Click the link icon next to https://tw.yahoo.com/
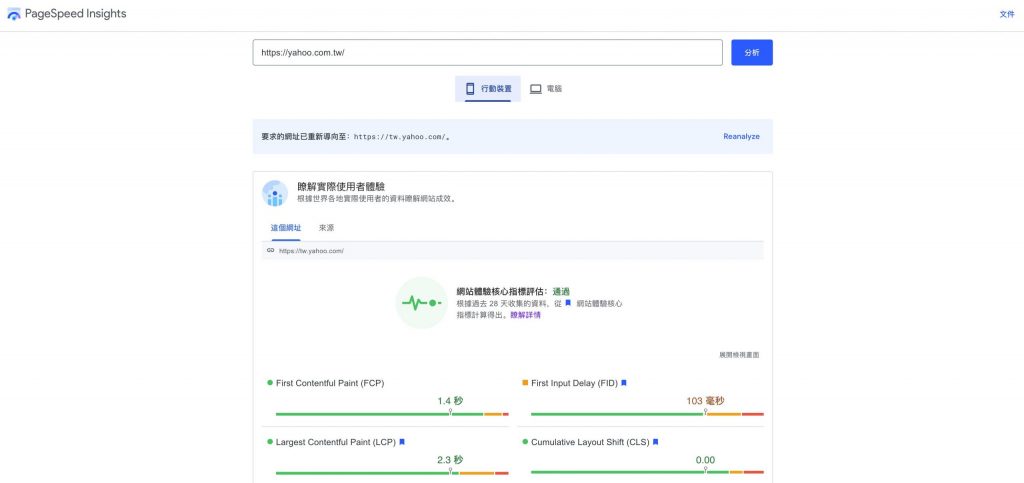Viewport: 1024px width, 483px height. tap(270, 250)
